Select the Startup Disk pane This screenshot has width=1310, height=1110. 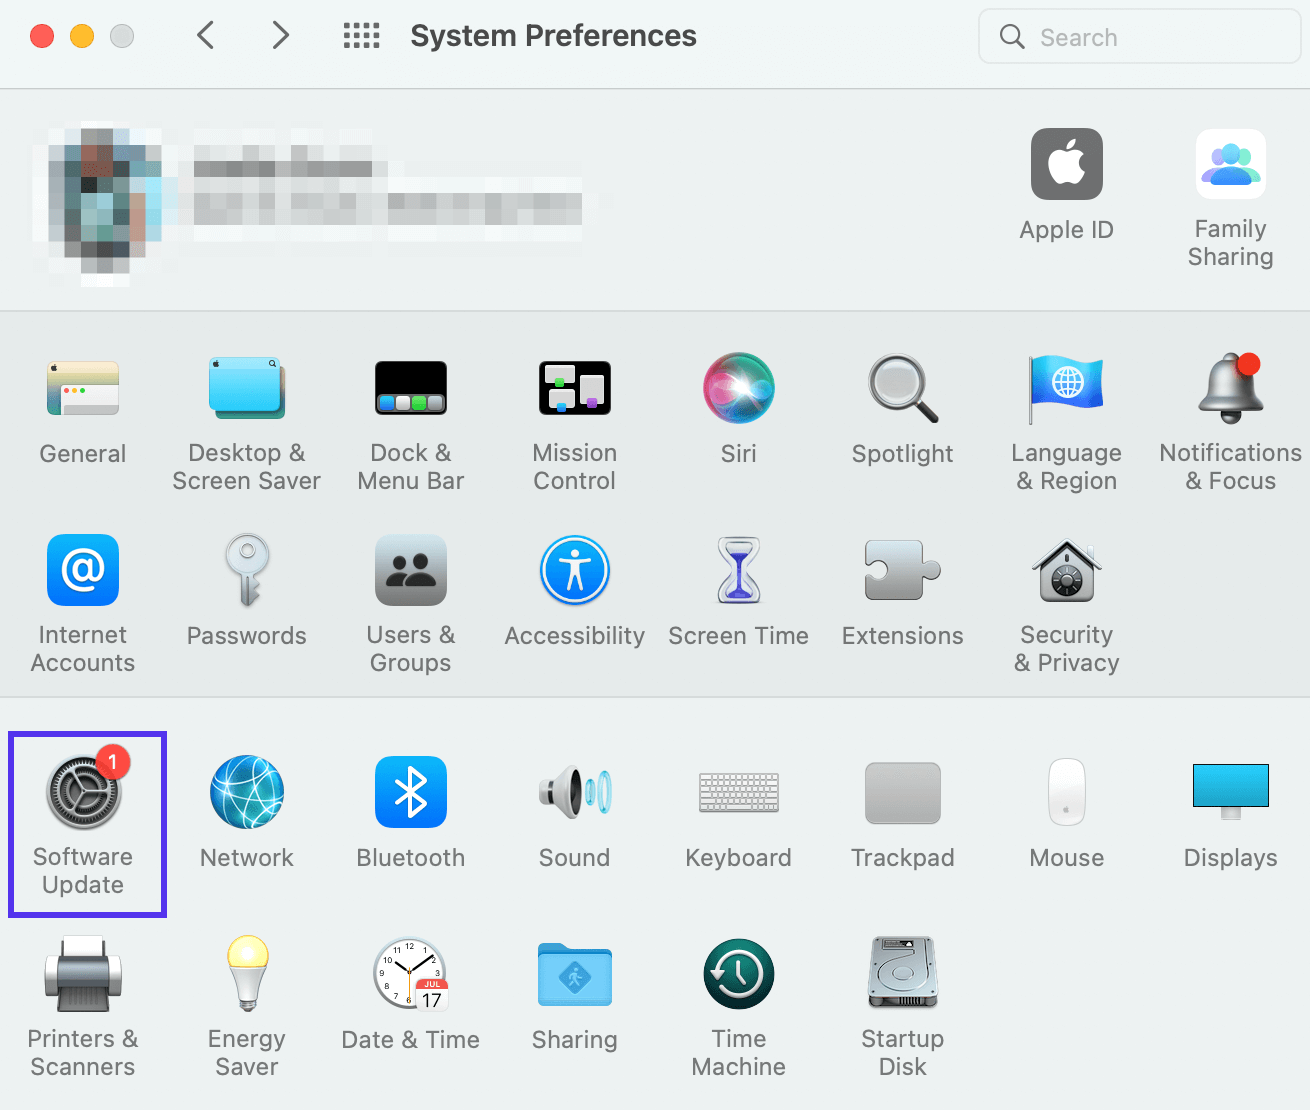pos(902,1000)
